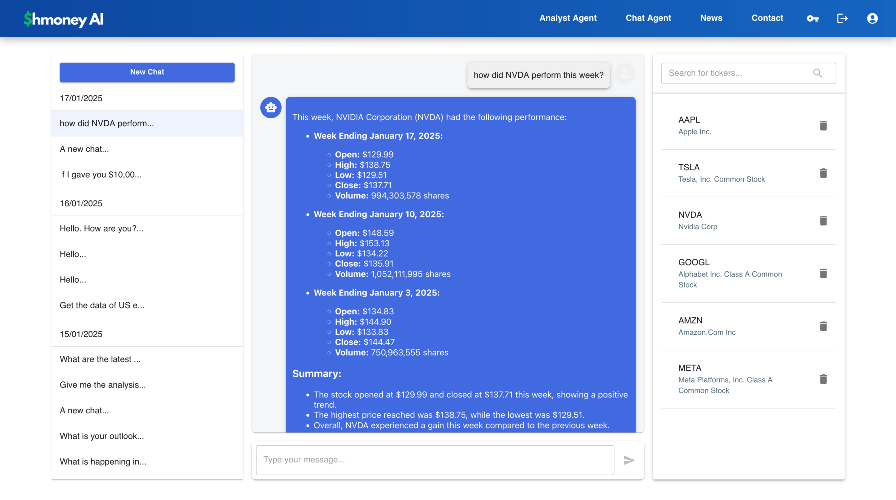This screenshot has height=500, width=896.
Task: Open the 'A new chat...' conversation under 15/01/2025
Action: (x=147, y=410)
